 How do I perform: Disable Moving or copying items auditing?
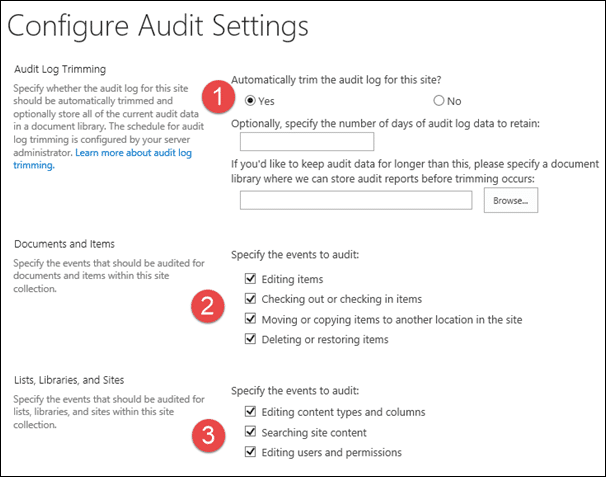coord(249,319)
